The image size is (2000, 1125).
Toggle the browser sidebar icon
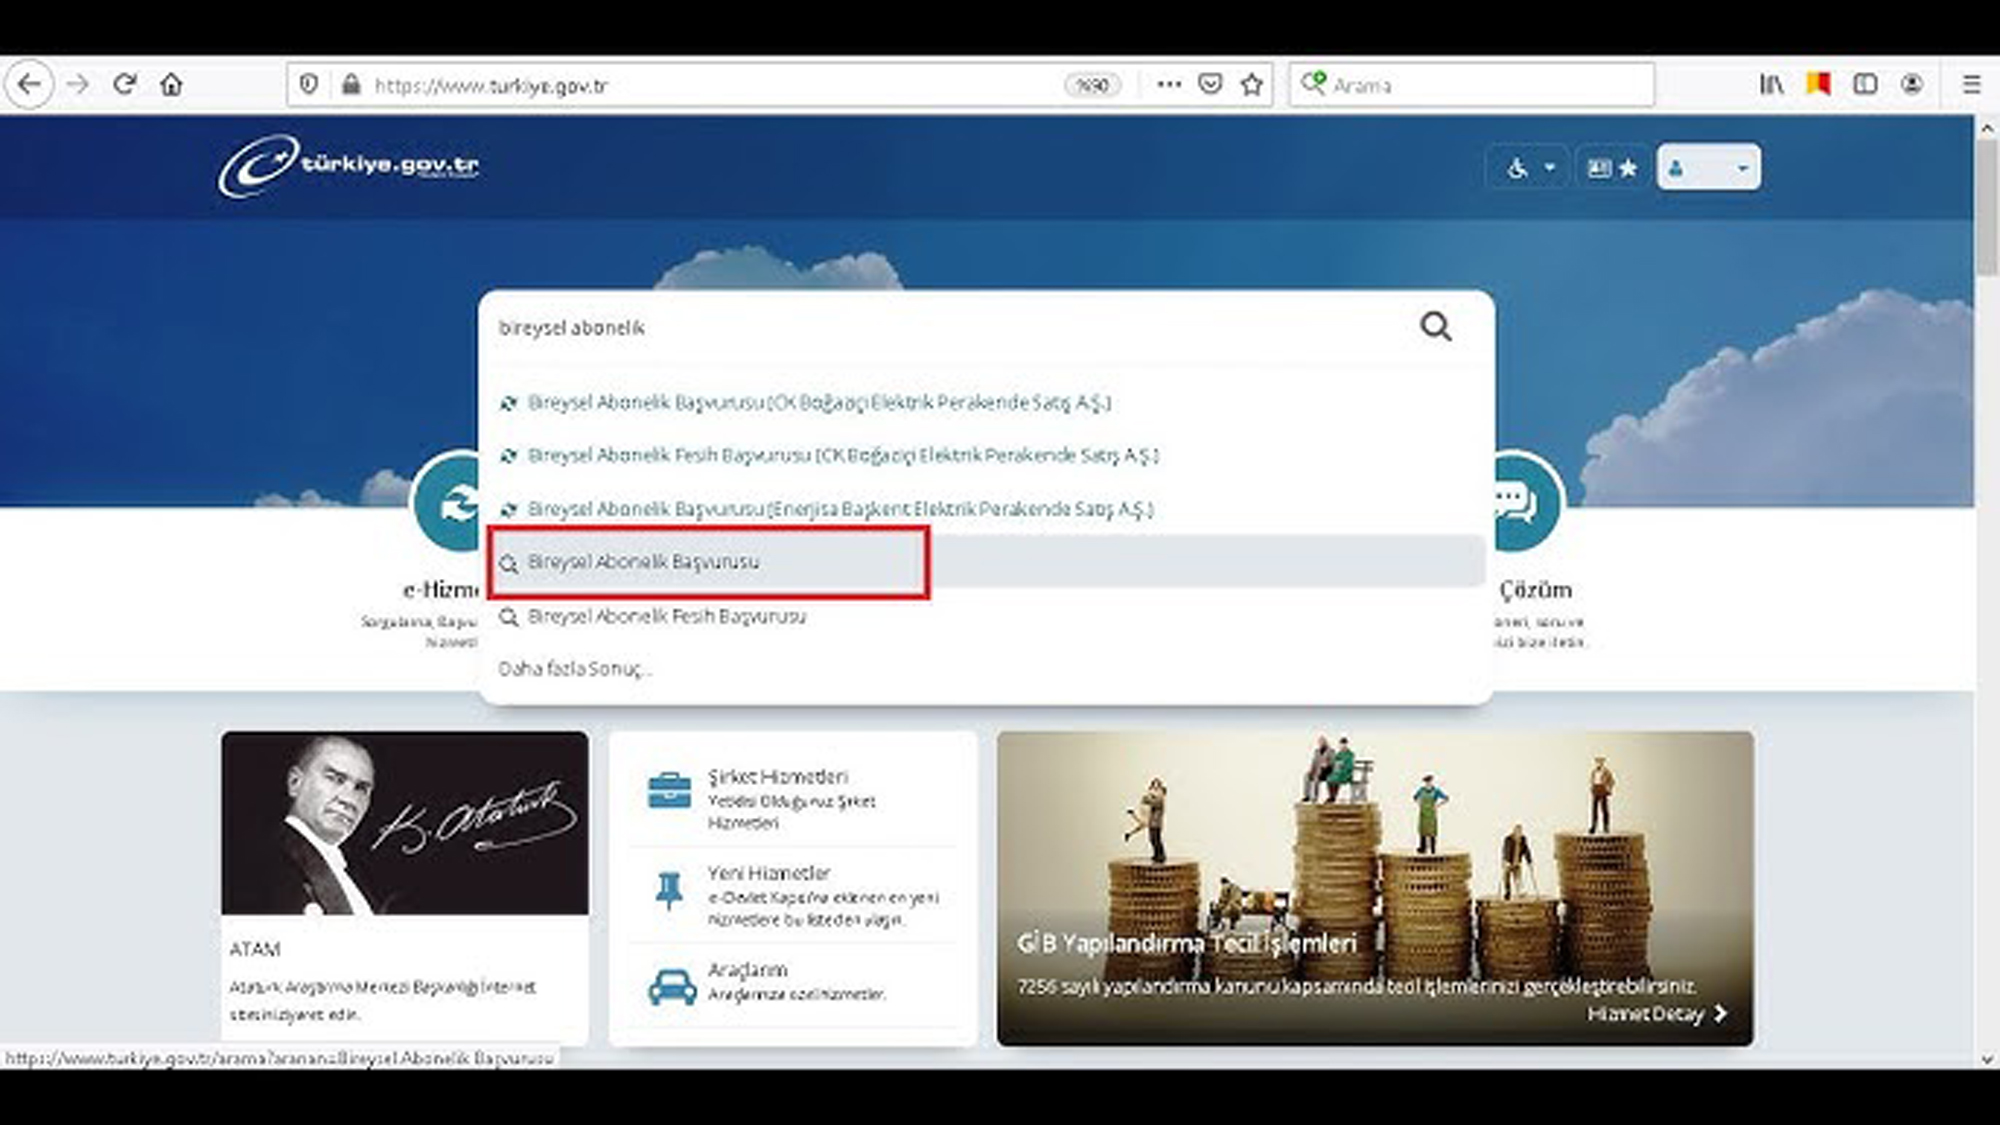[1865, 85]
